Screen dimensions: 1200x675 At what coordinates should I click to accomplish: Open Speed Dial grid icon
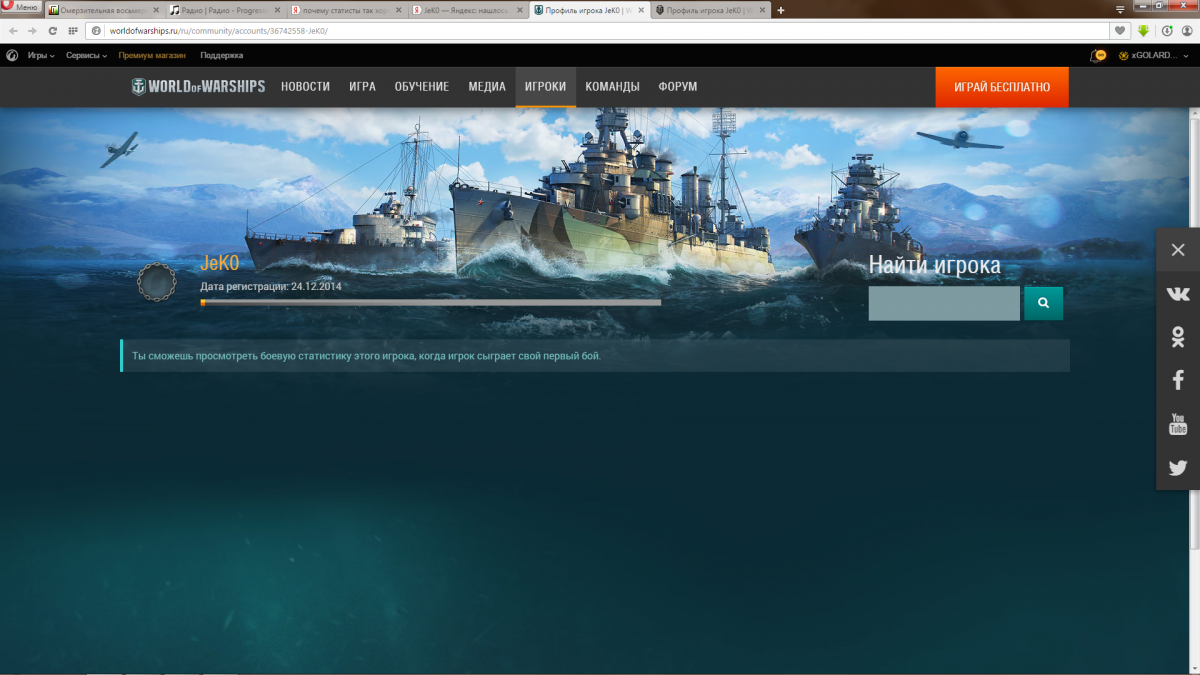[x=72, y=31]
